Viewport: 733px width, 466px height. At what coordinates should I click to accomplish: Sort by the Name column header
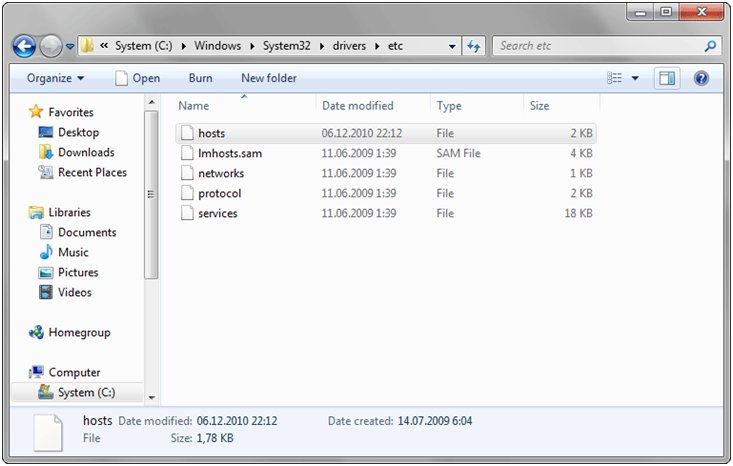click(x=194, y=106)
